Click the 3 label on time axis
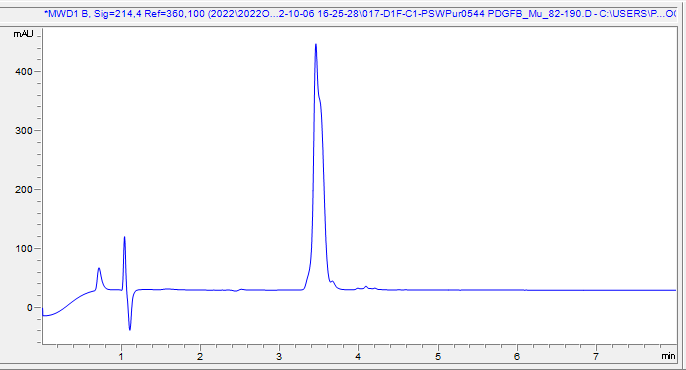The height and width of the screenshot is (370, 686). (279, 356)
